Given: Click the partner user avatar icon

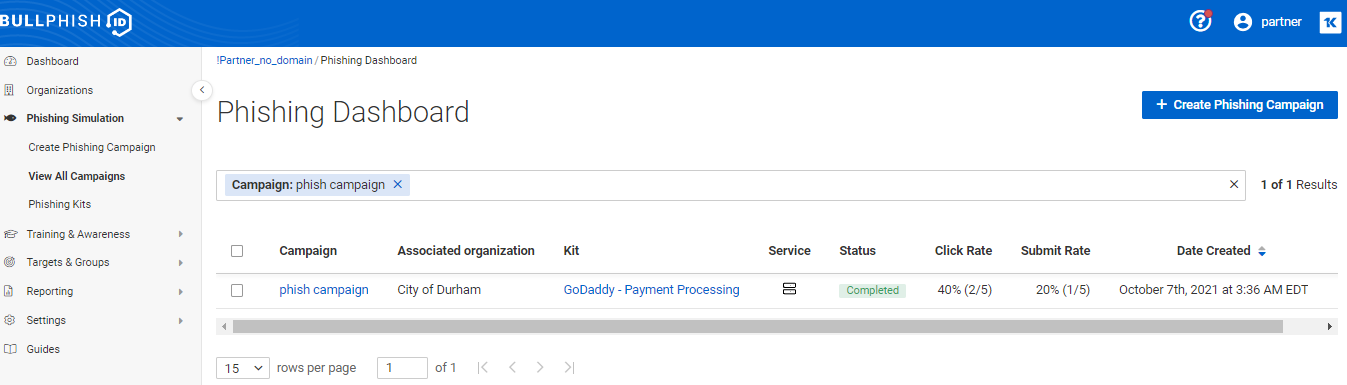Looking at the screenshot, I should (1243, 22).
